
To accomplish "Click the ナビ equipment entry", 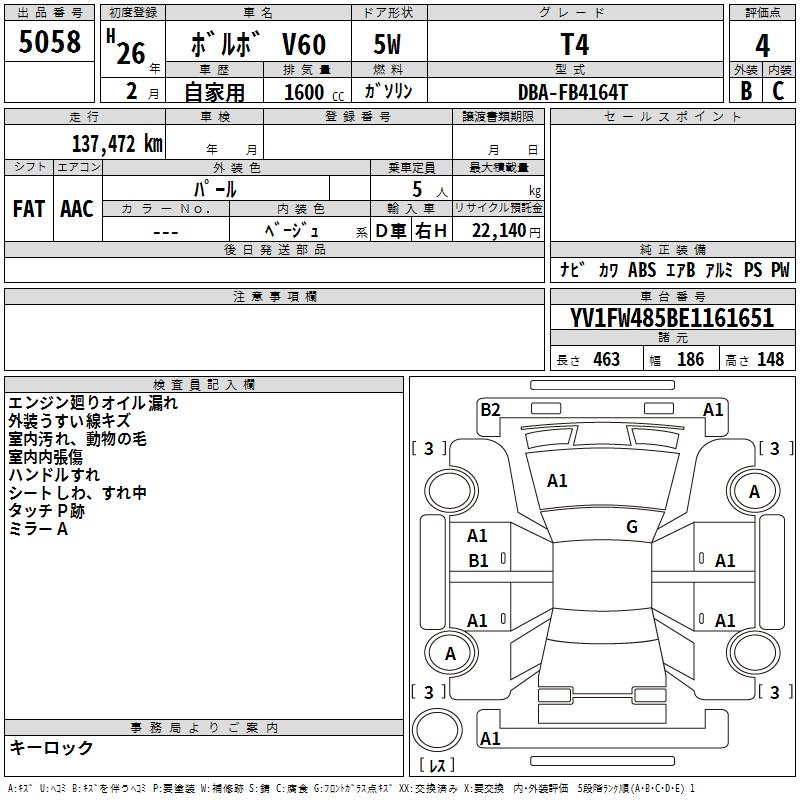I will tap(572, 269).
